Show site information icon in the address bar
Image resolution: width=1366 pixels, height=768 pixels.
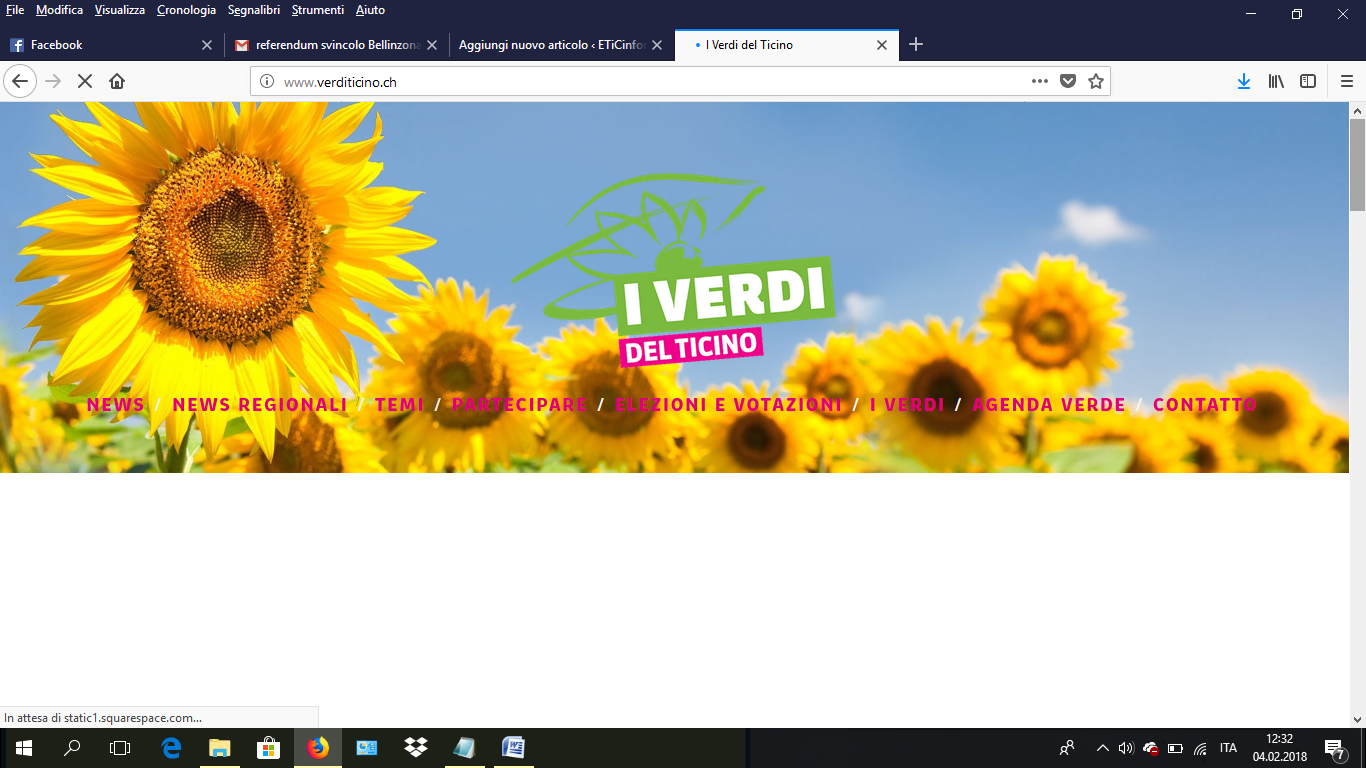[267, 82]
